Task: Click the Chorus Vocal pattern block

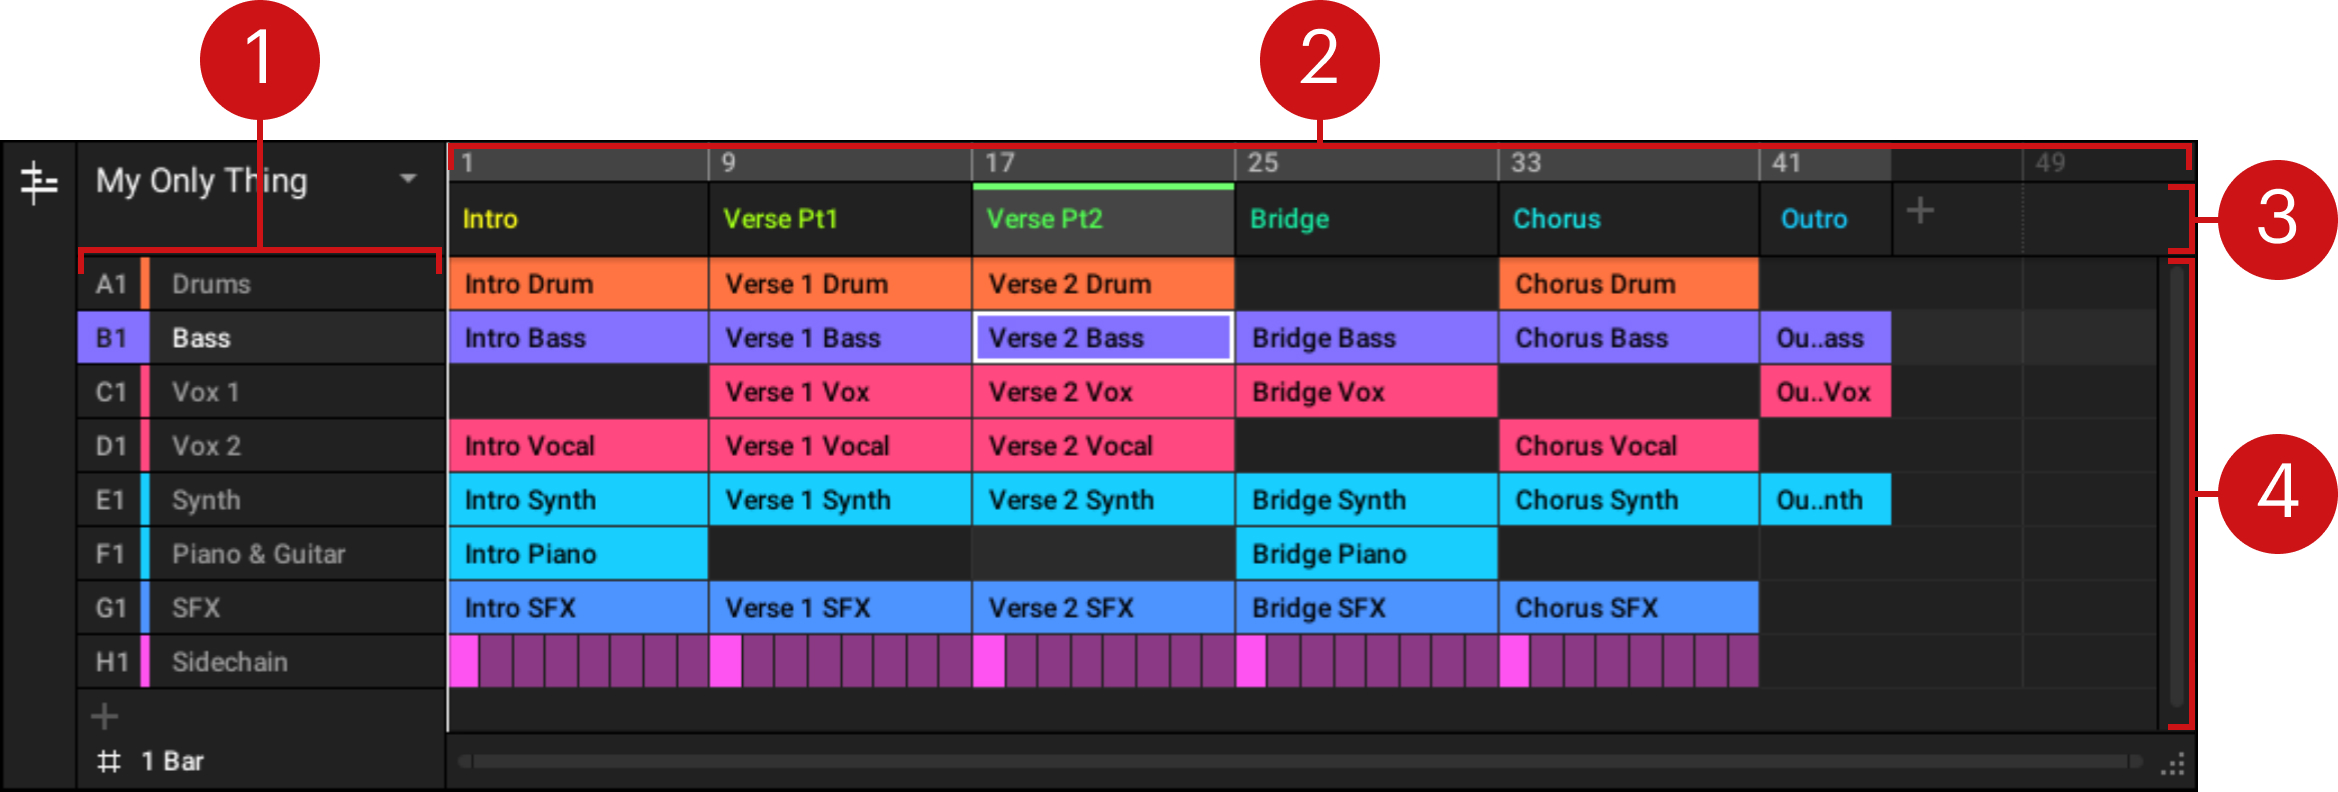Action: coord(1627,446)
